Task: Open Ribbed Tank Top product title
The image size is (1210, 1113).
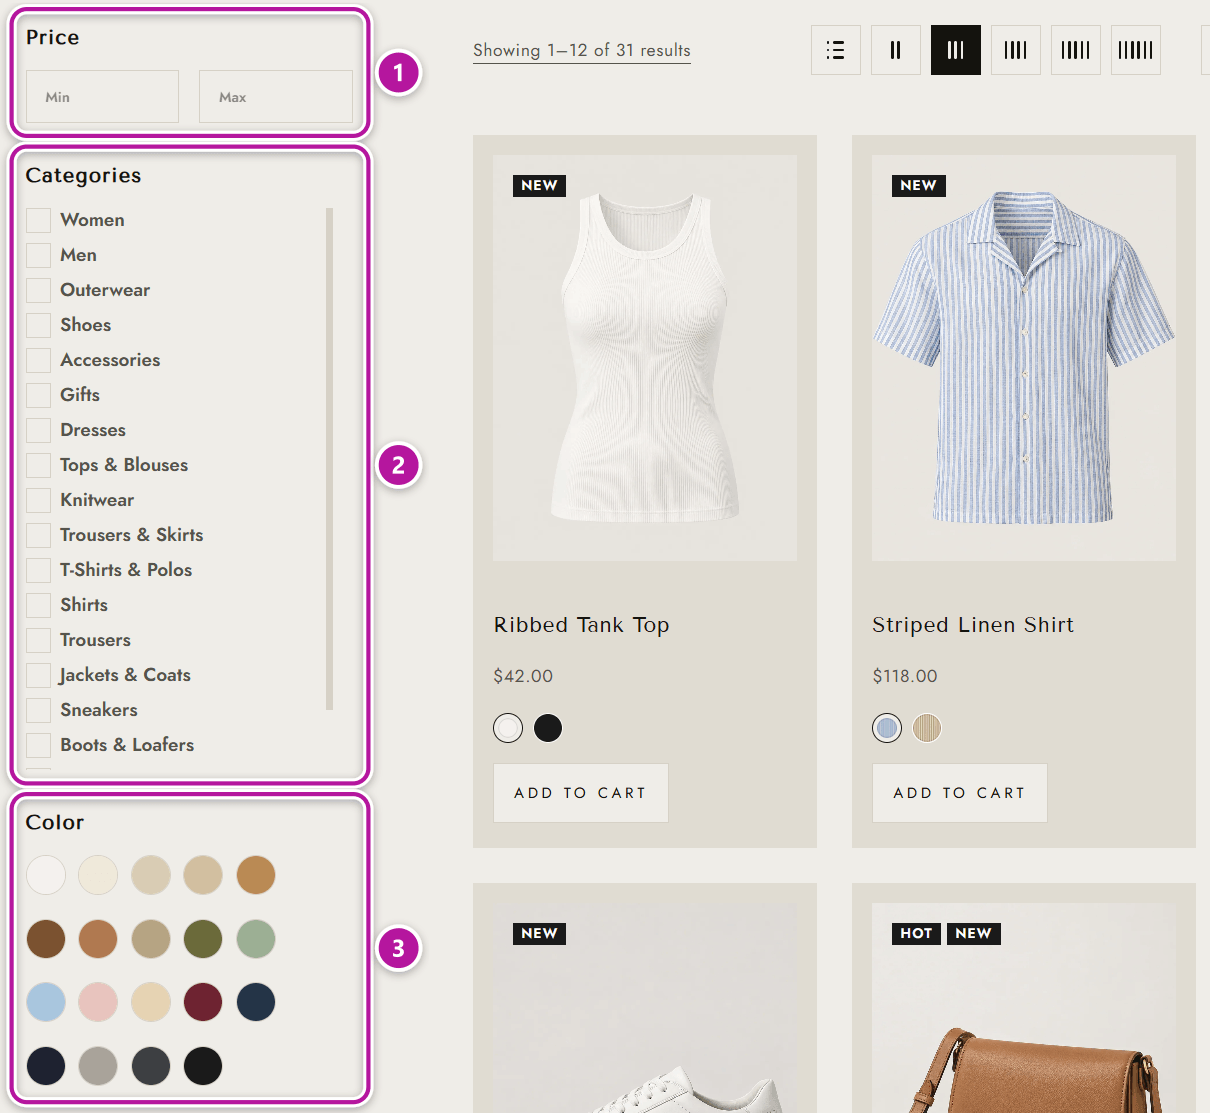Action: pyautogui.click(x=582, y=625)
